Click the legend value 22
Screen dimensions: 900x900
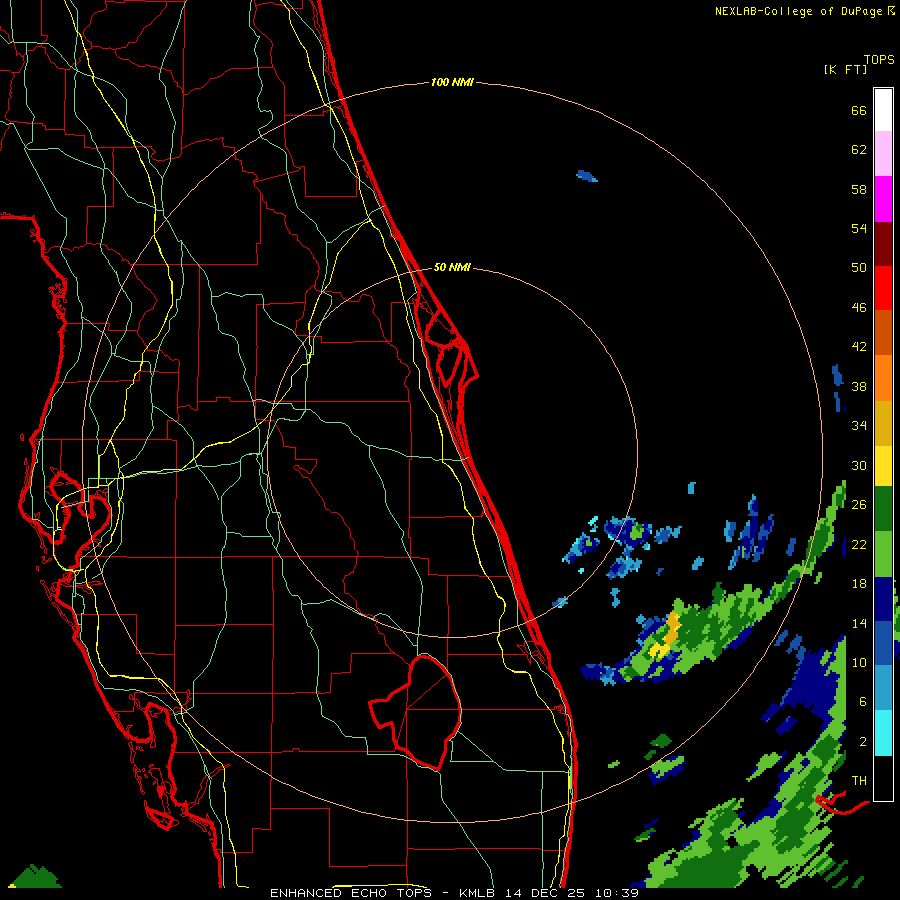tap(859, 545)
